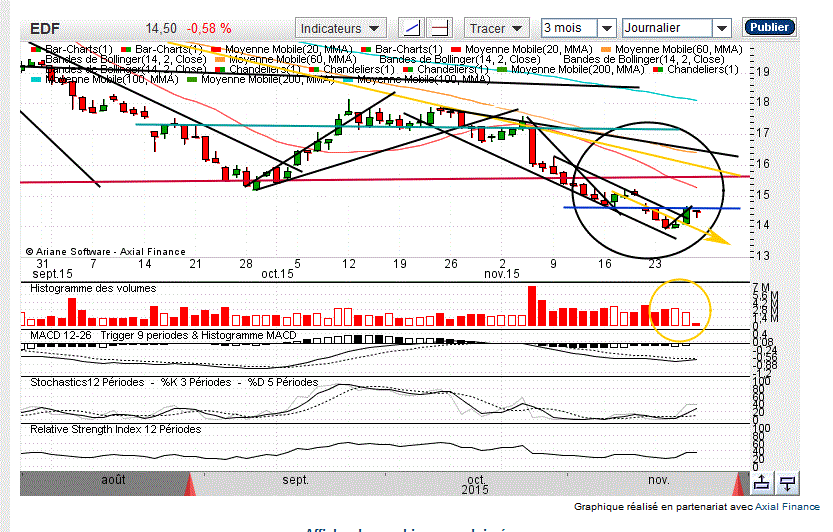Image resolution: width=833 pixels, height=532 pixels.
Task: Click the sept.15 date axis label
Action: (x=52, y=274)
